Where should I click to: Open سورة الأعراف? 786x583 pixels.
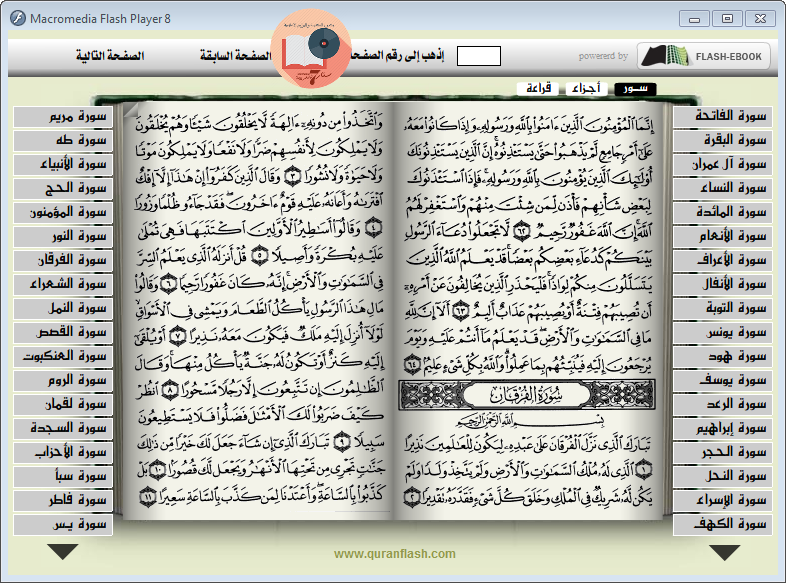722,260
